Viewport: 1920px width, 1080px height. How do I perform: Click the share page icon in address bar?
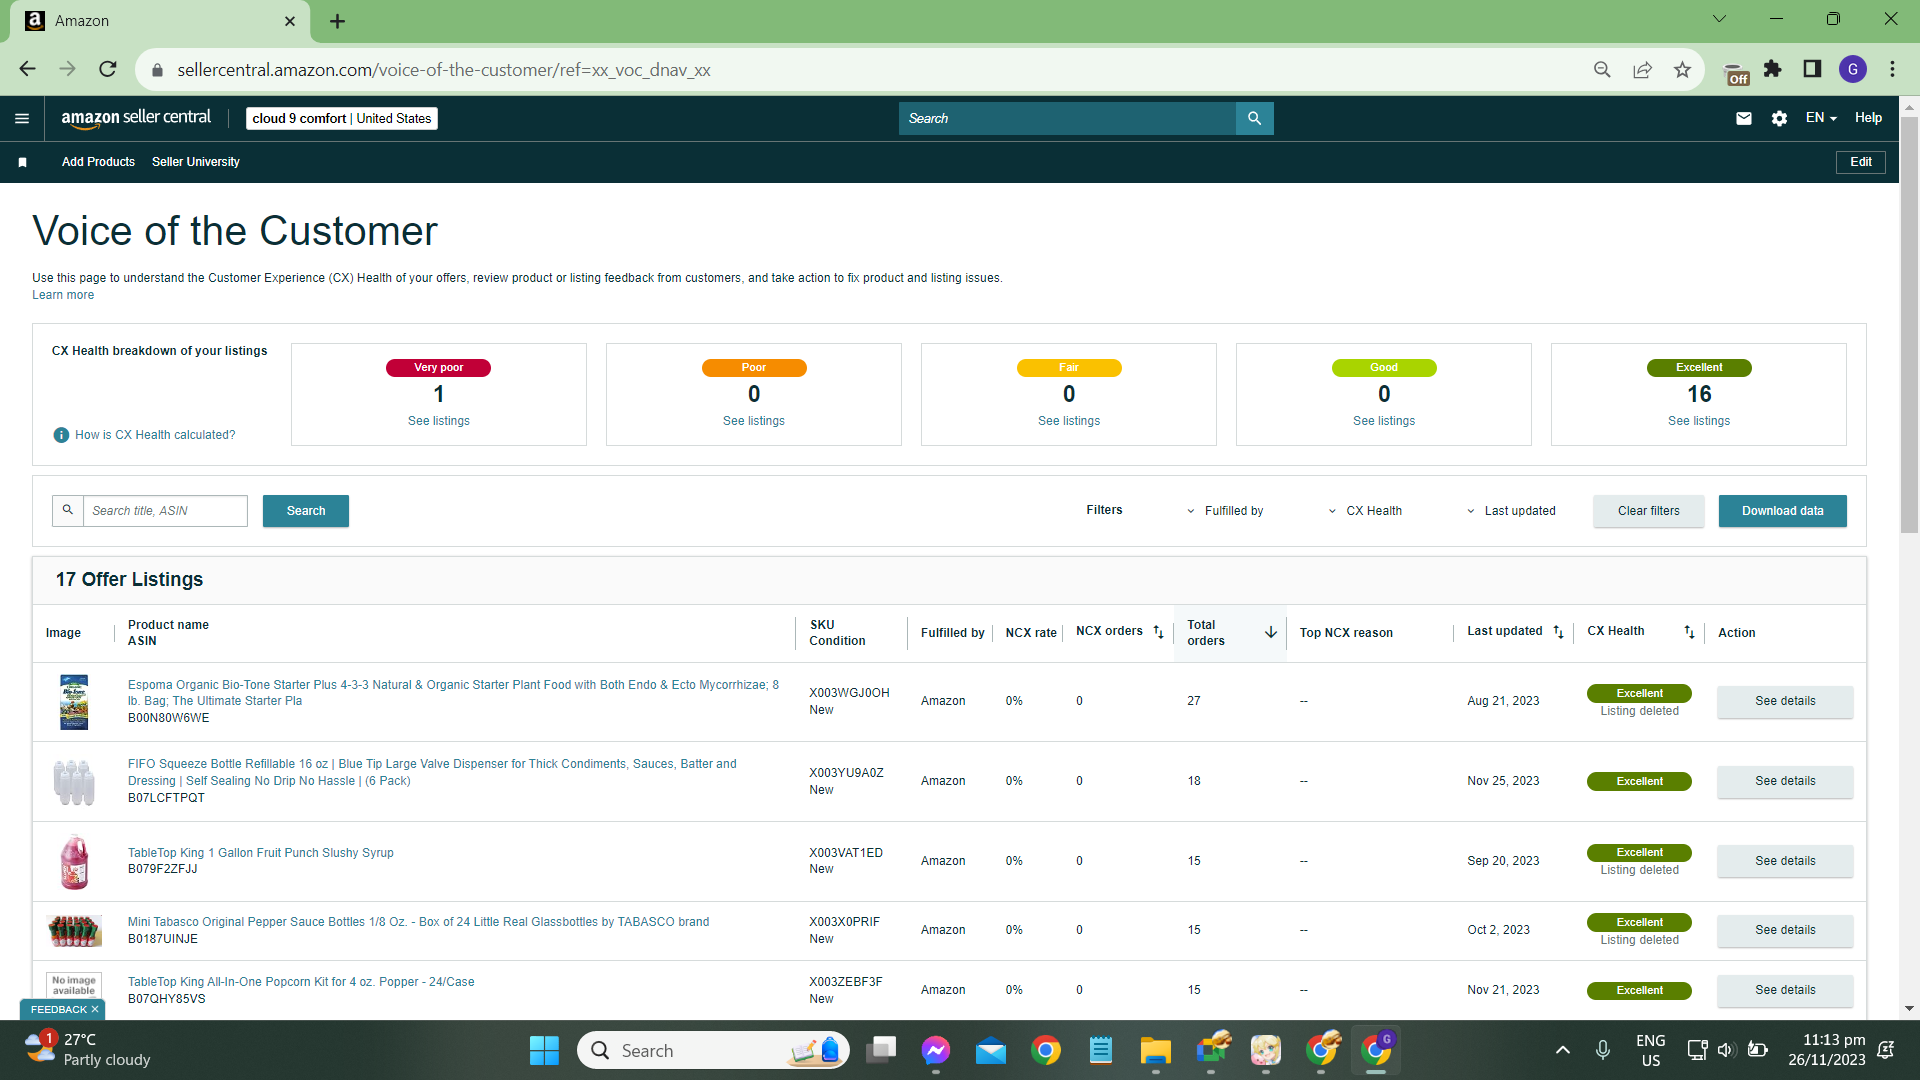pos(1642,69)
